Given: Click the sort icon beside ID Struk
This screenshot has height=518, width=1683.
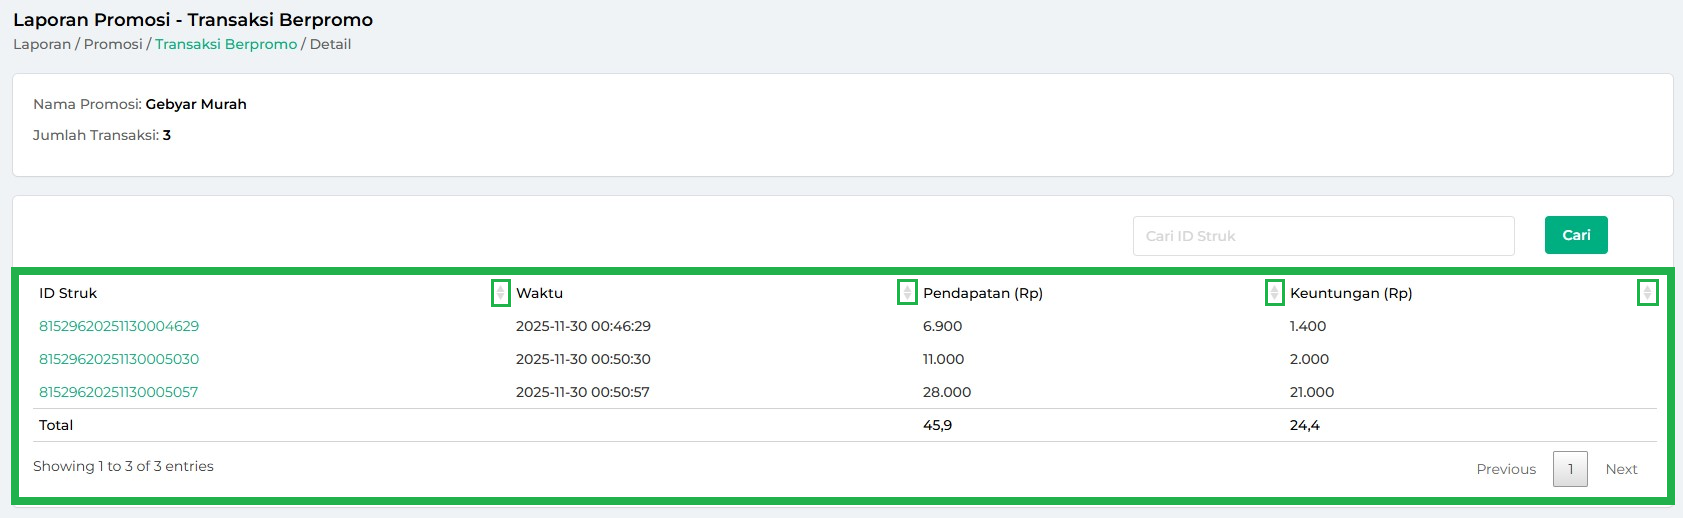Looking at the screenshot, I should 501,293.
